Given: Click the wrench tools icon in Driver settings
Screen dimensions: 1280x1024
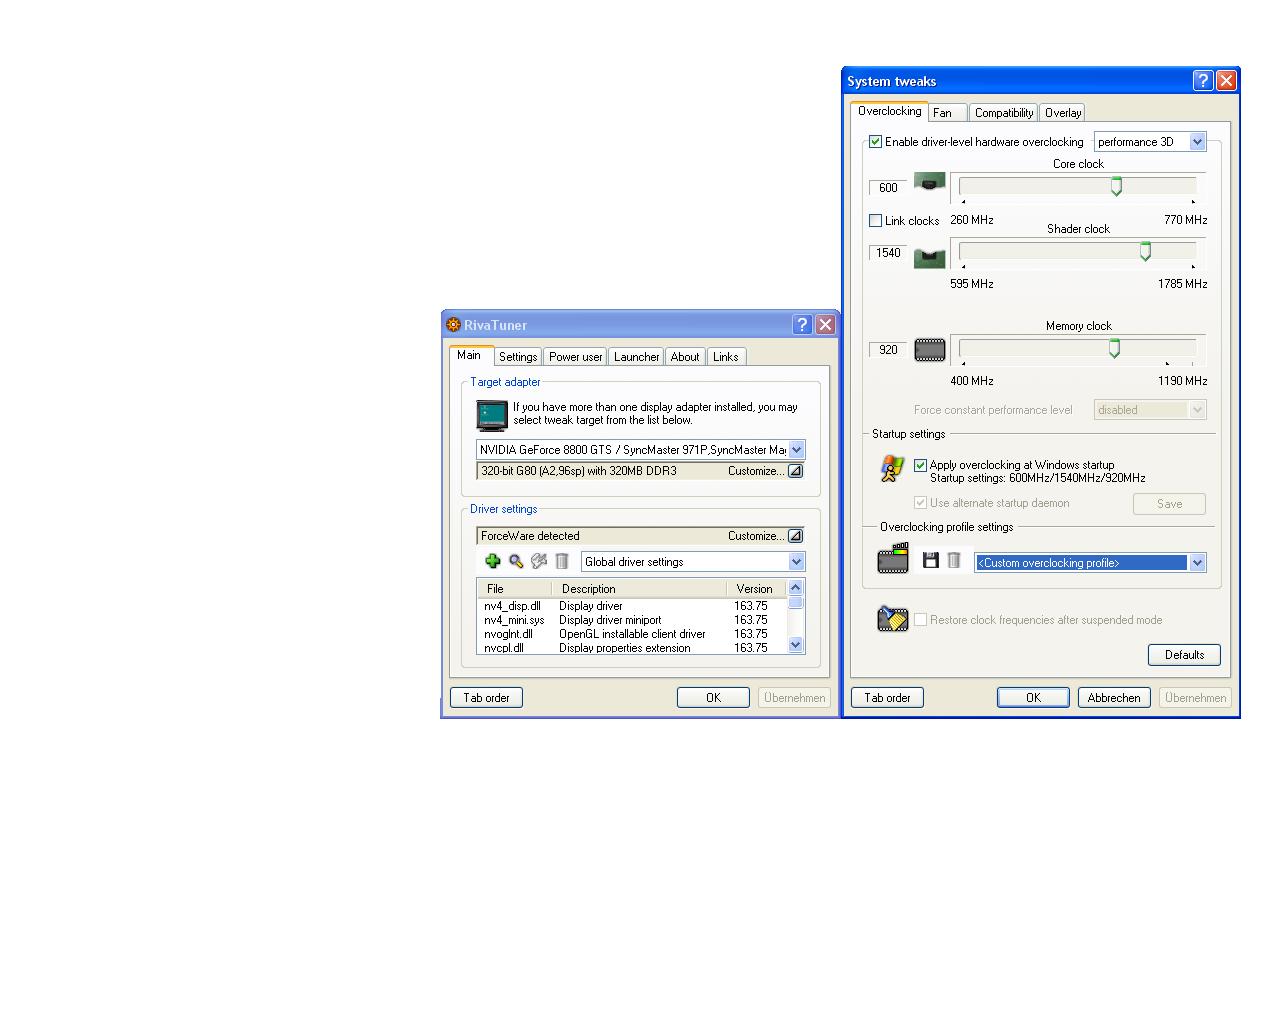Looking at the screenshot, I should (x=539, y=562).
